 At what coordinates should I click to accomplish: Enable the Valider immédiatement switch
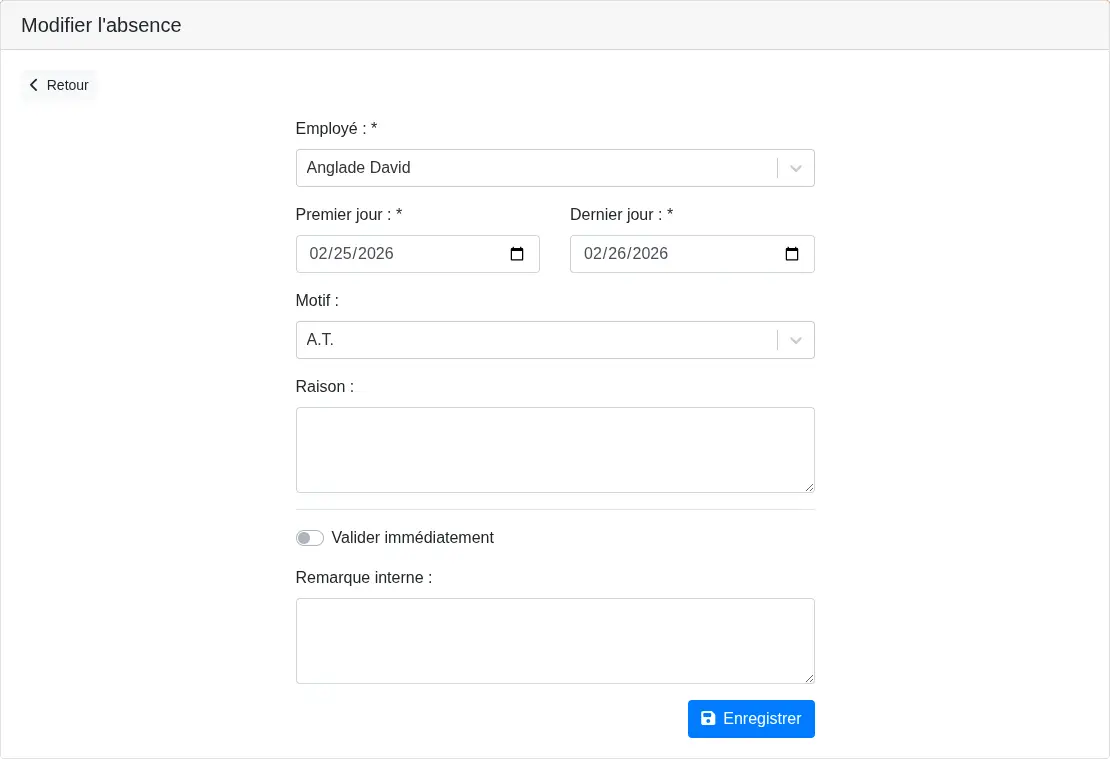click(x=310, y=538)
